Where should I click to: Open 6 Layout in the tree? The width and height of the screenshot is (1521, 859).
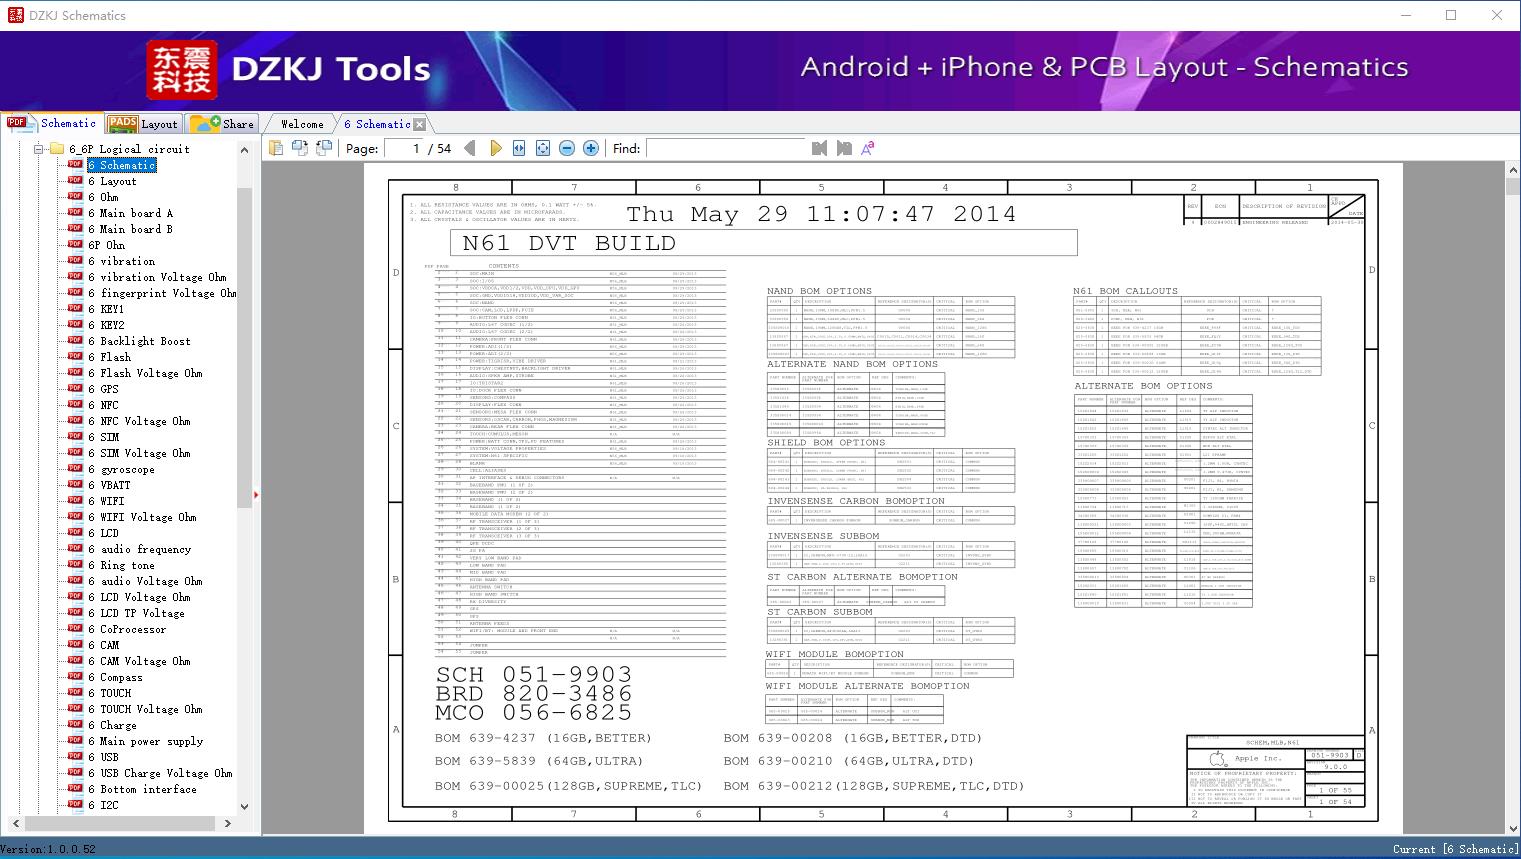coord(112,181)
